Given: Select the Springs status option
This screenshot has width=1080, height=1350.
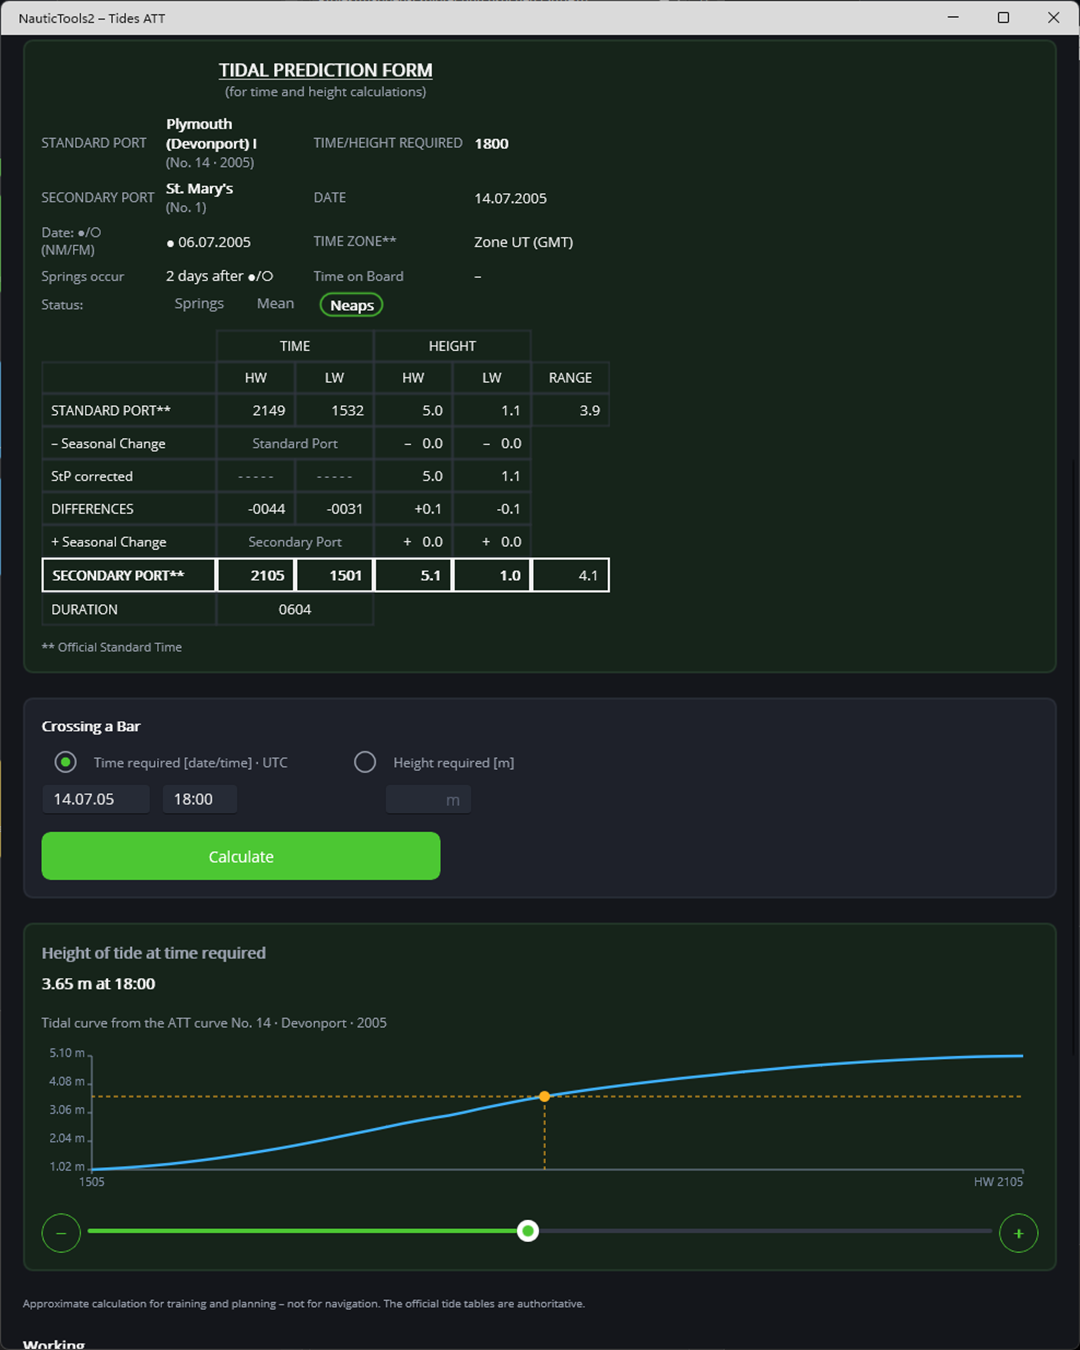Looking at the screenshot, I should (199, 303).
